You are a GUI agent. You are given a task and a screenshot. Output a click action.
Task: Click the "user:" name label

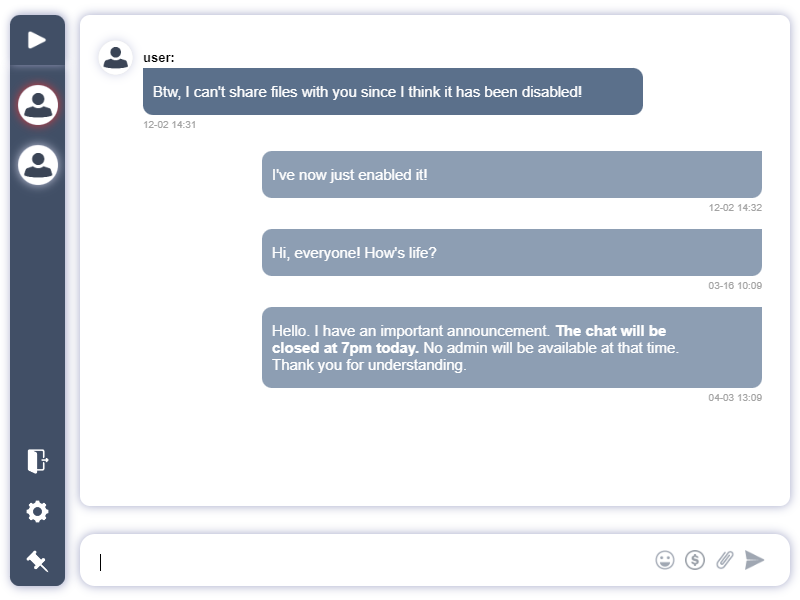[158, 57]
